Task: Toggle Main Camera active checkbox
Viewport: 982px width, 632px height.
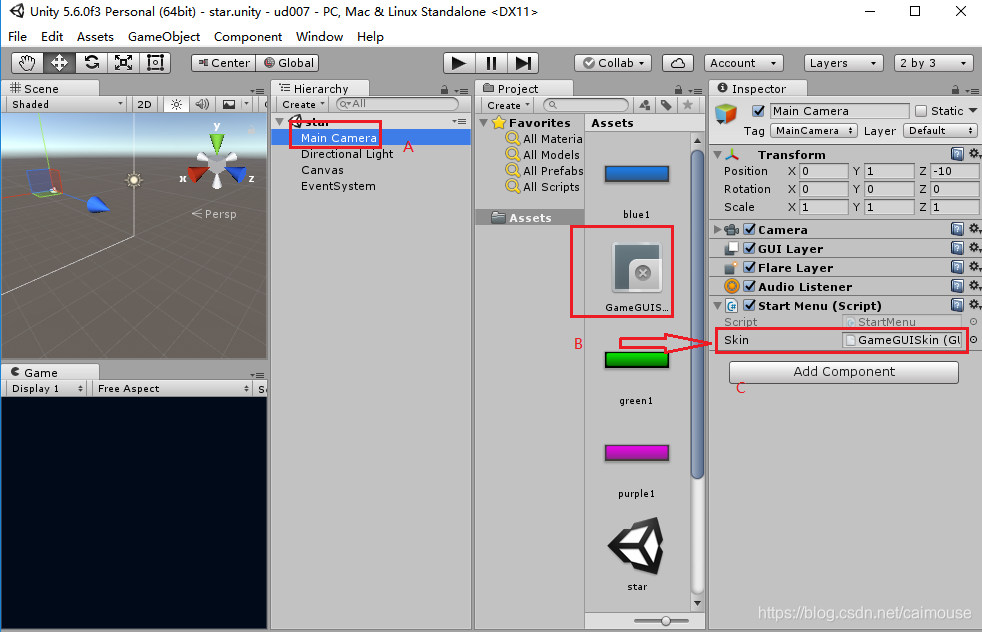Action: (x=758, y=111)
